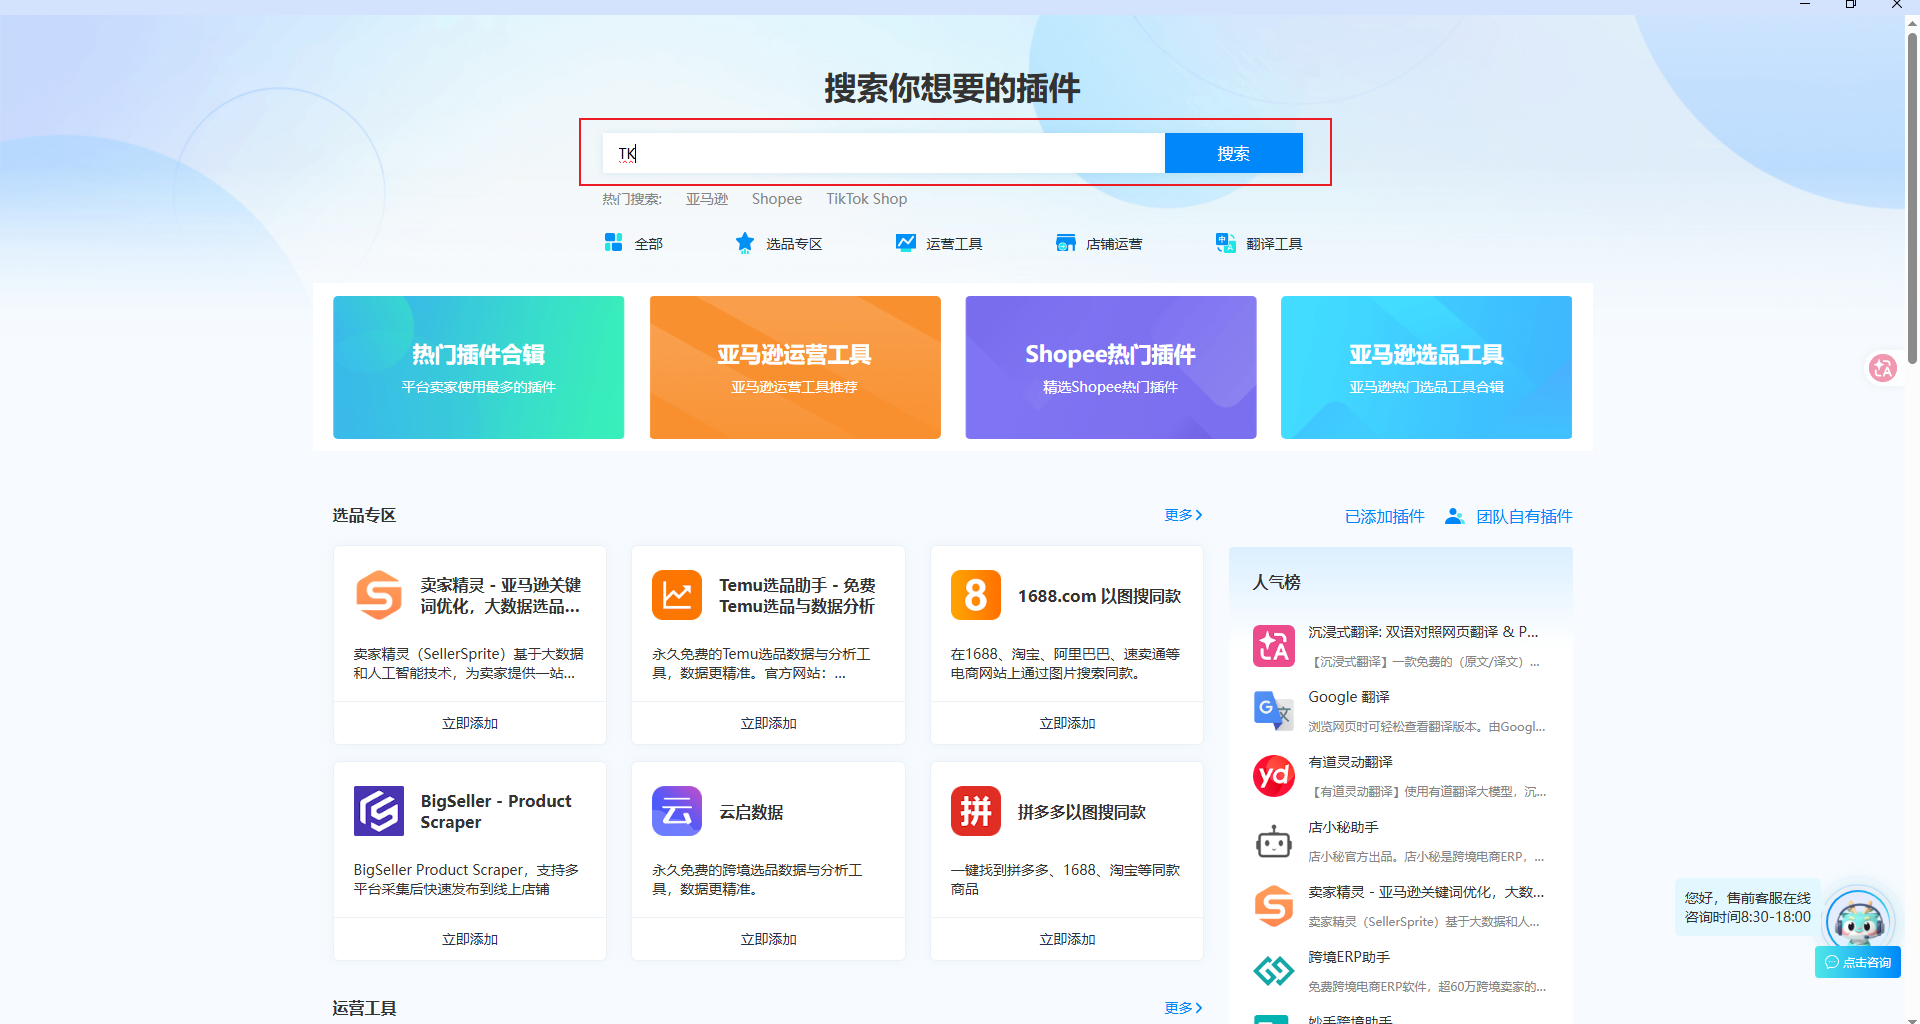
Task: Click the page vertical scrollbar thumb
Action: pos(1912,198)
